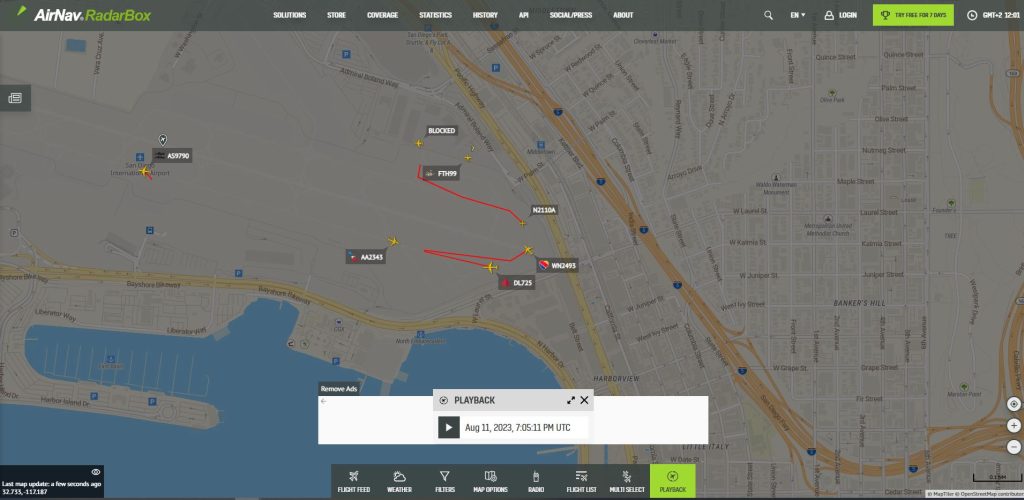Open the API menu item
This screenshot has width=1024, height=500.
[x=523, y=15]
